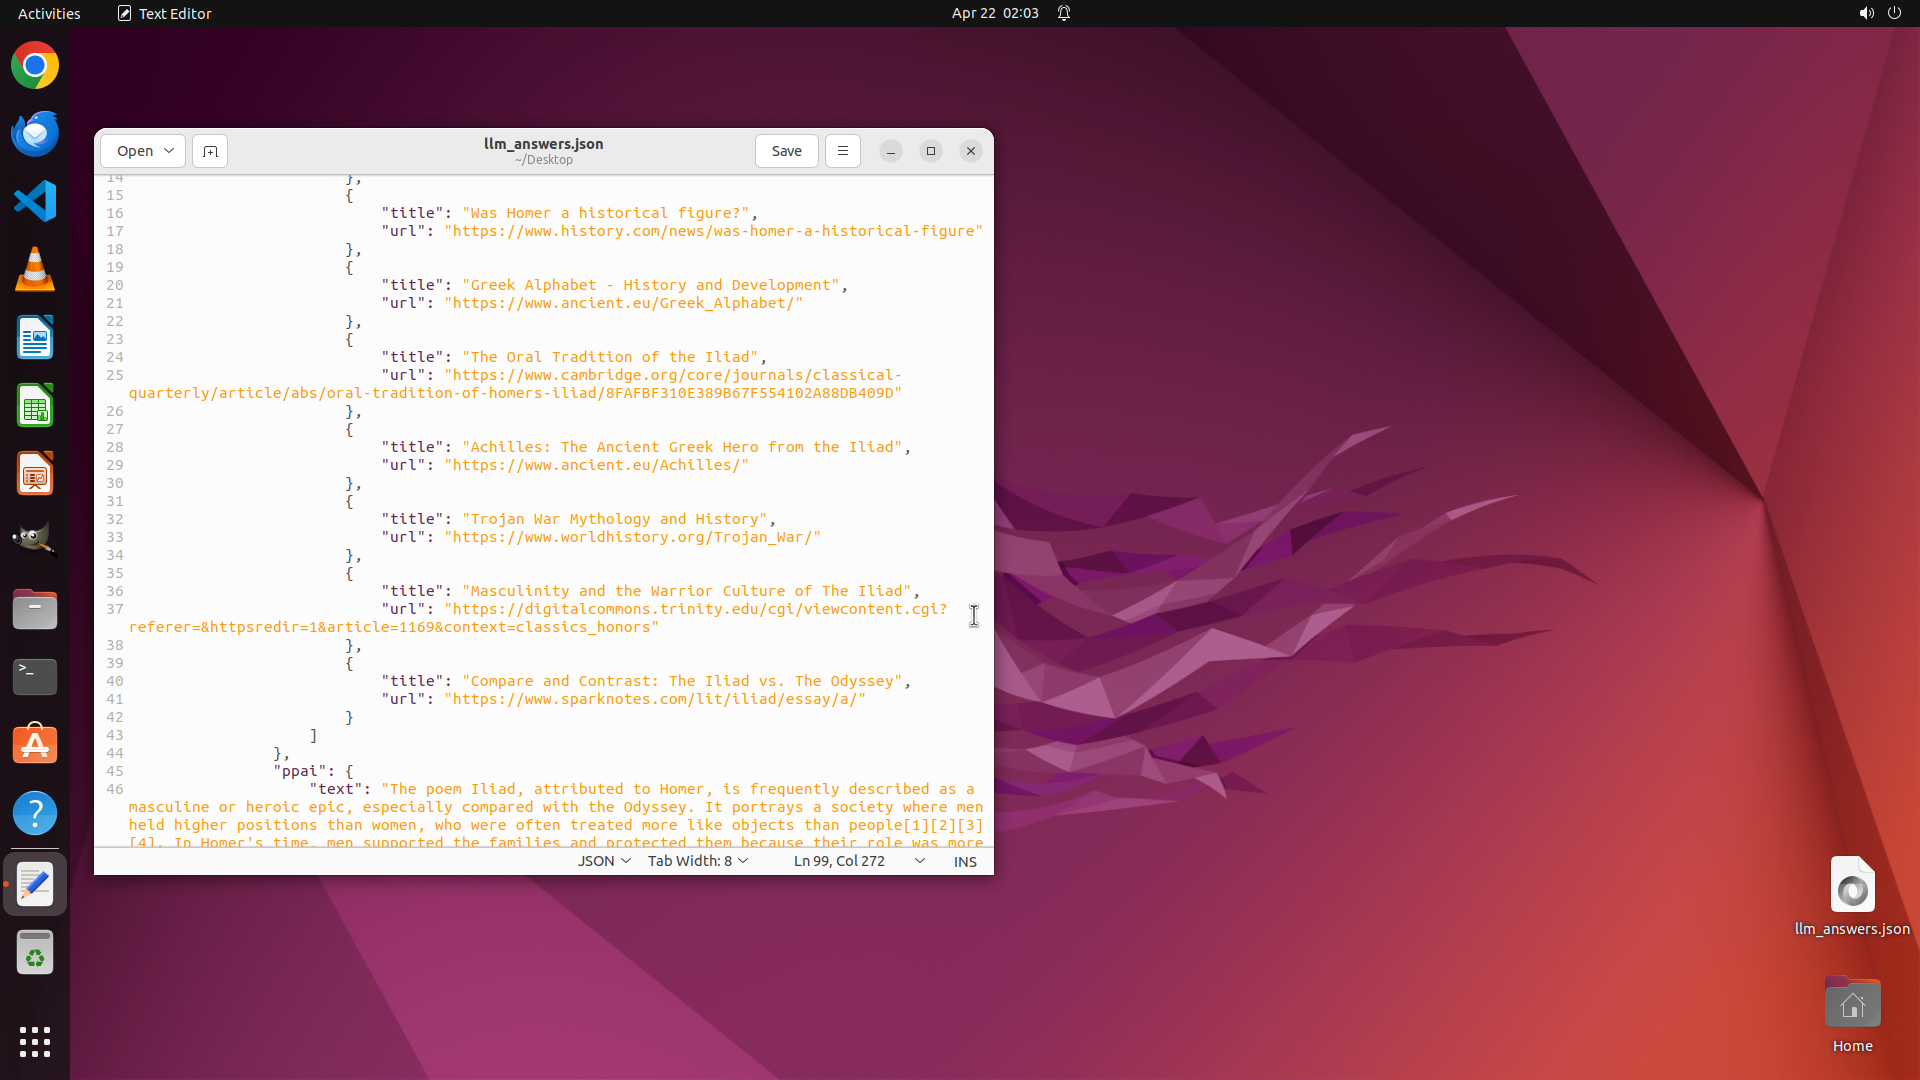Screen dimensions: 1920x1080
Task: Open the JSON language selector dropdown
Action: (x=604, y=861)
